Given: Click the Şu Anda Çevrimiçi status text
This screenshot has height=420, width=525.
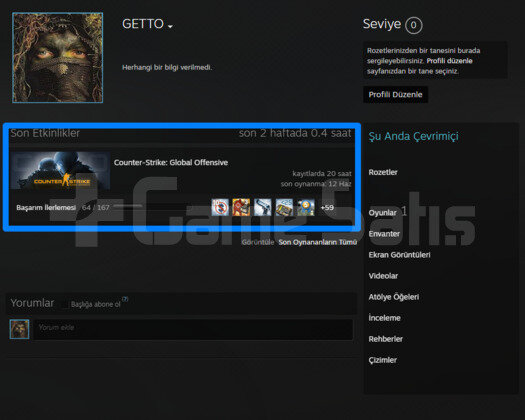Looking at the screenshot, I should coord(413,136).
